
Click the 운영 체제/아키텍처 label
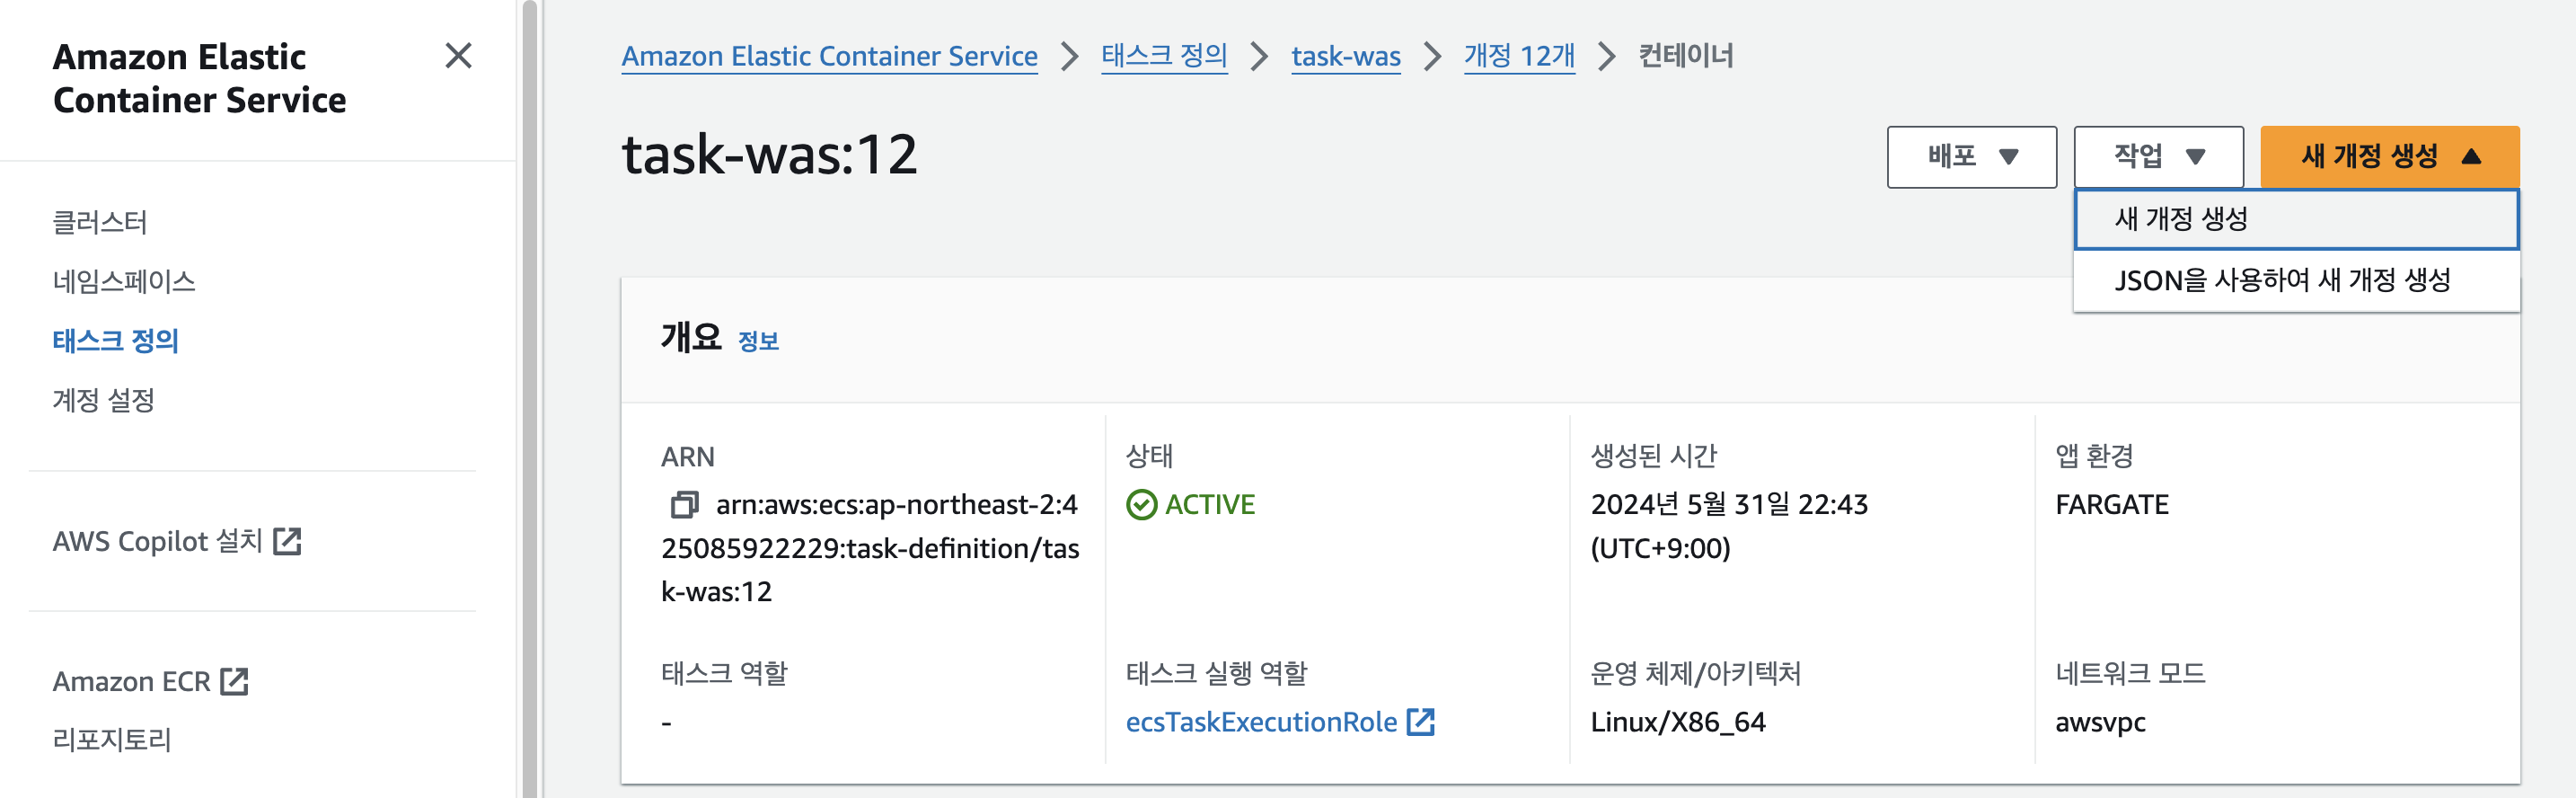click(x=1695, y=673)
